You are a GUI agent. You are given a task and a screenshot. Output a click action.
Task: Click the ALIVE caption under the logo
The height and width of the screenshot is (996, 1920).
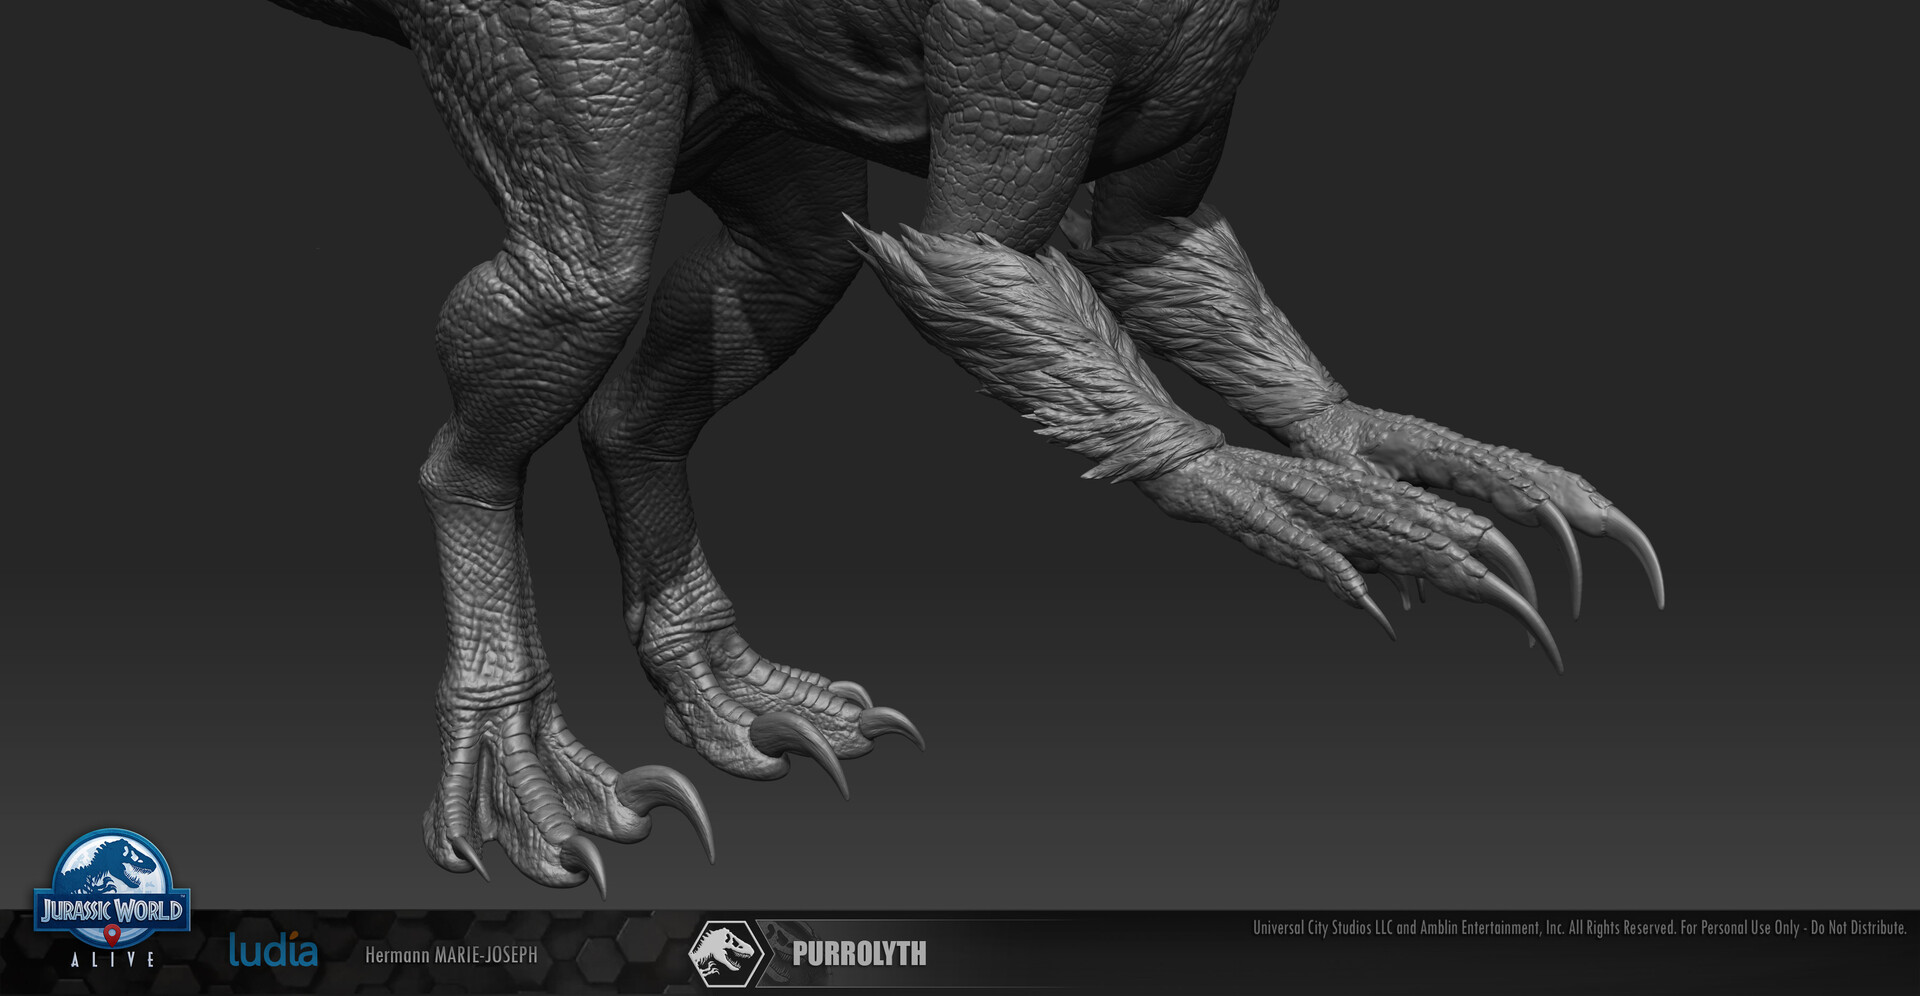pos(113,958)
